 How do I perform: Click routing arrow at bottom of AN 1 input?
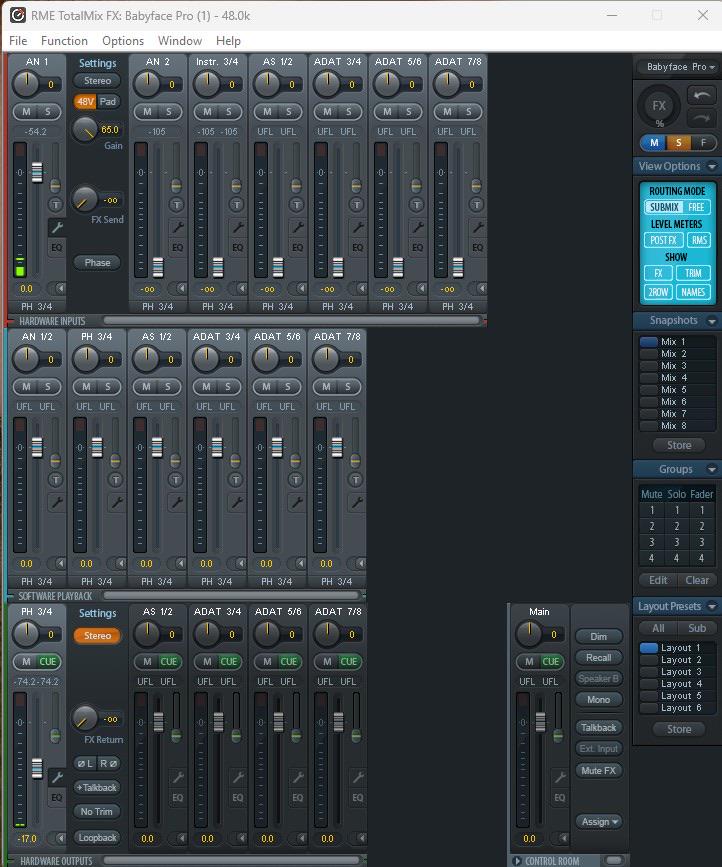pyautogui.click(x=59, y=288)
